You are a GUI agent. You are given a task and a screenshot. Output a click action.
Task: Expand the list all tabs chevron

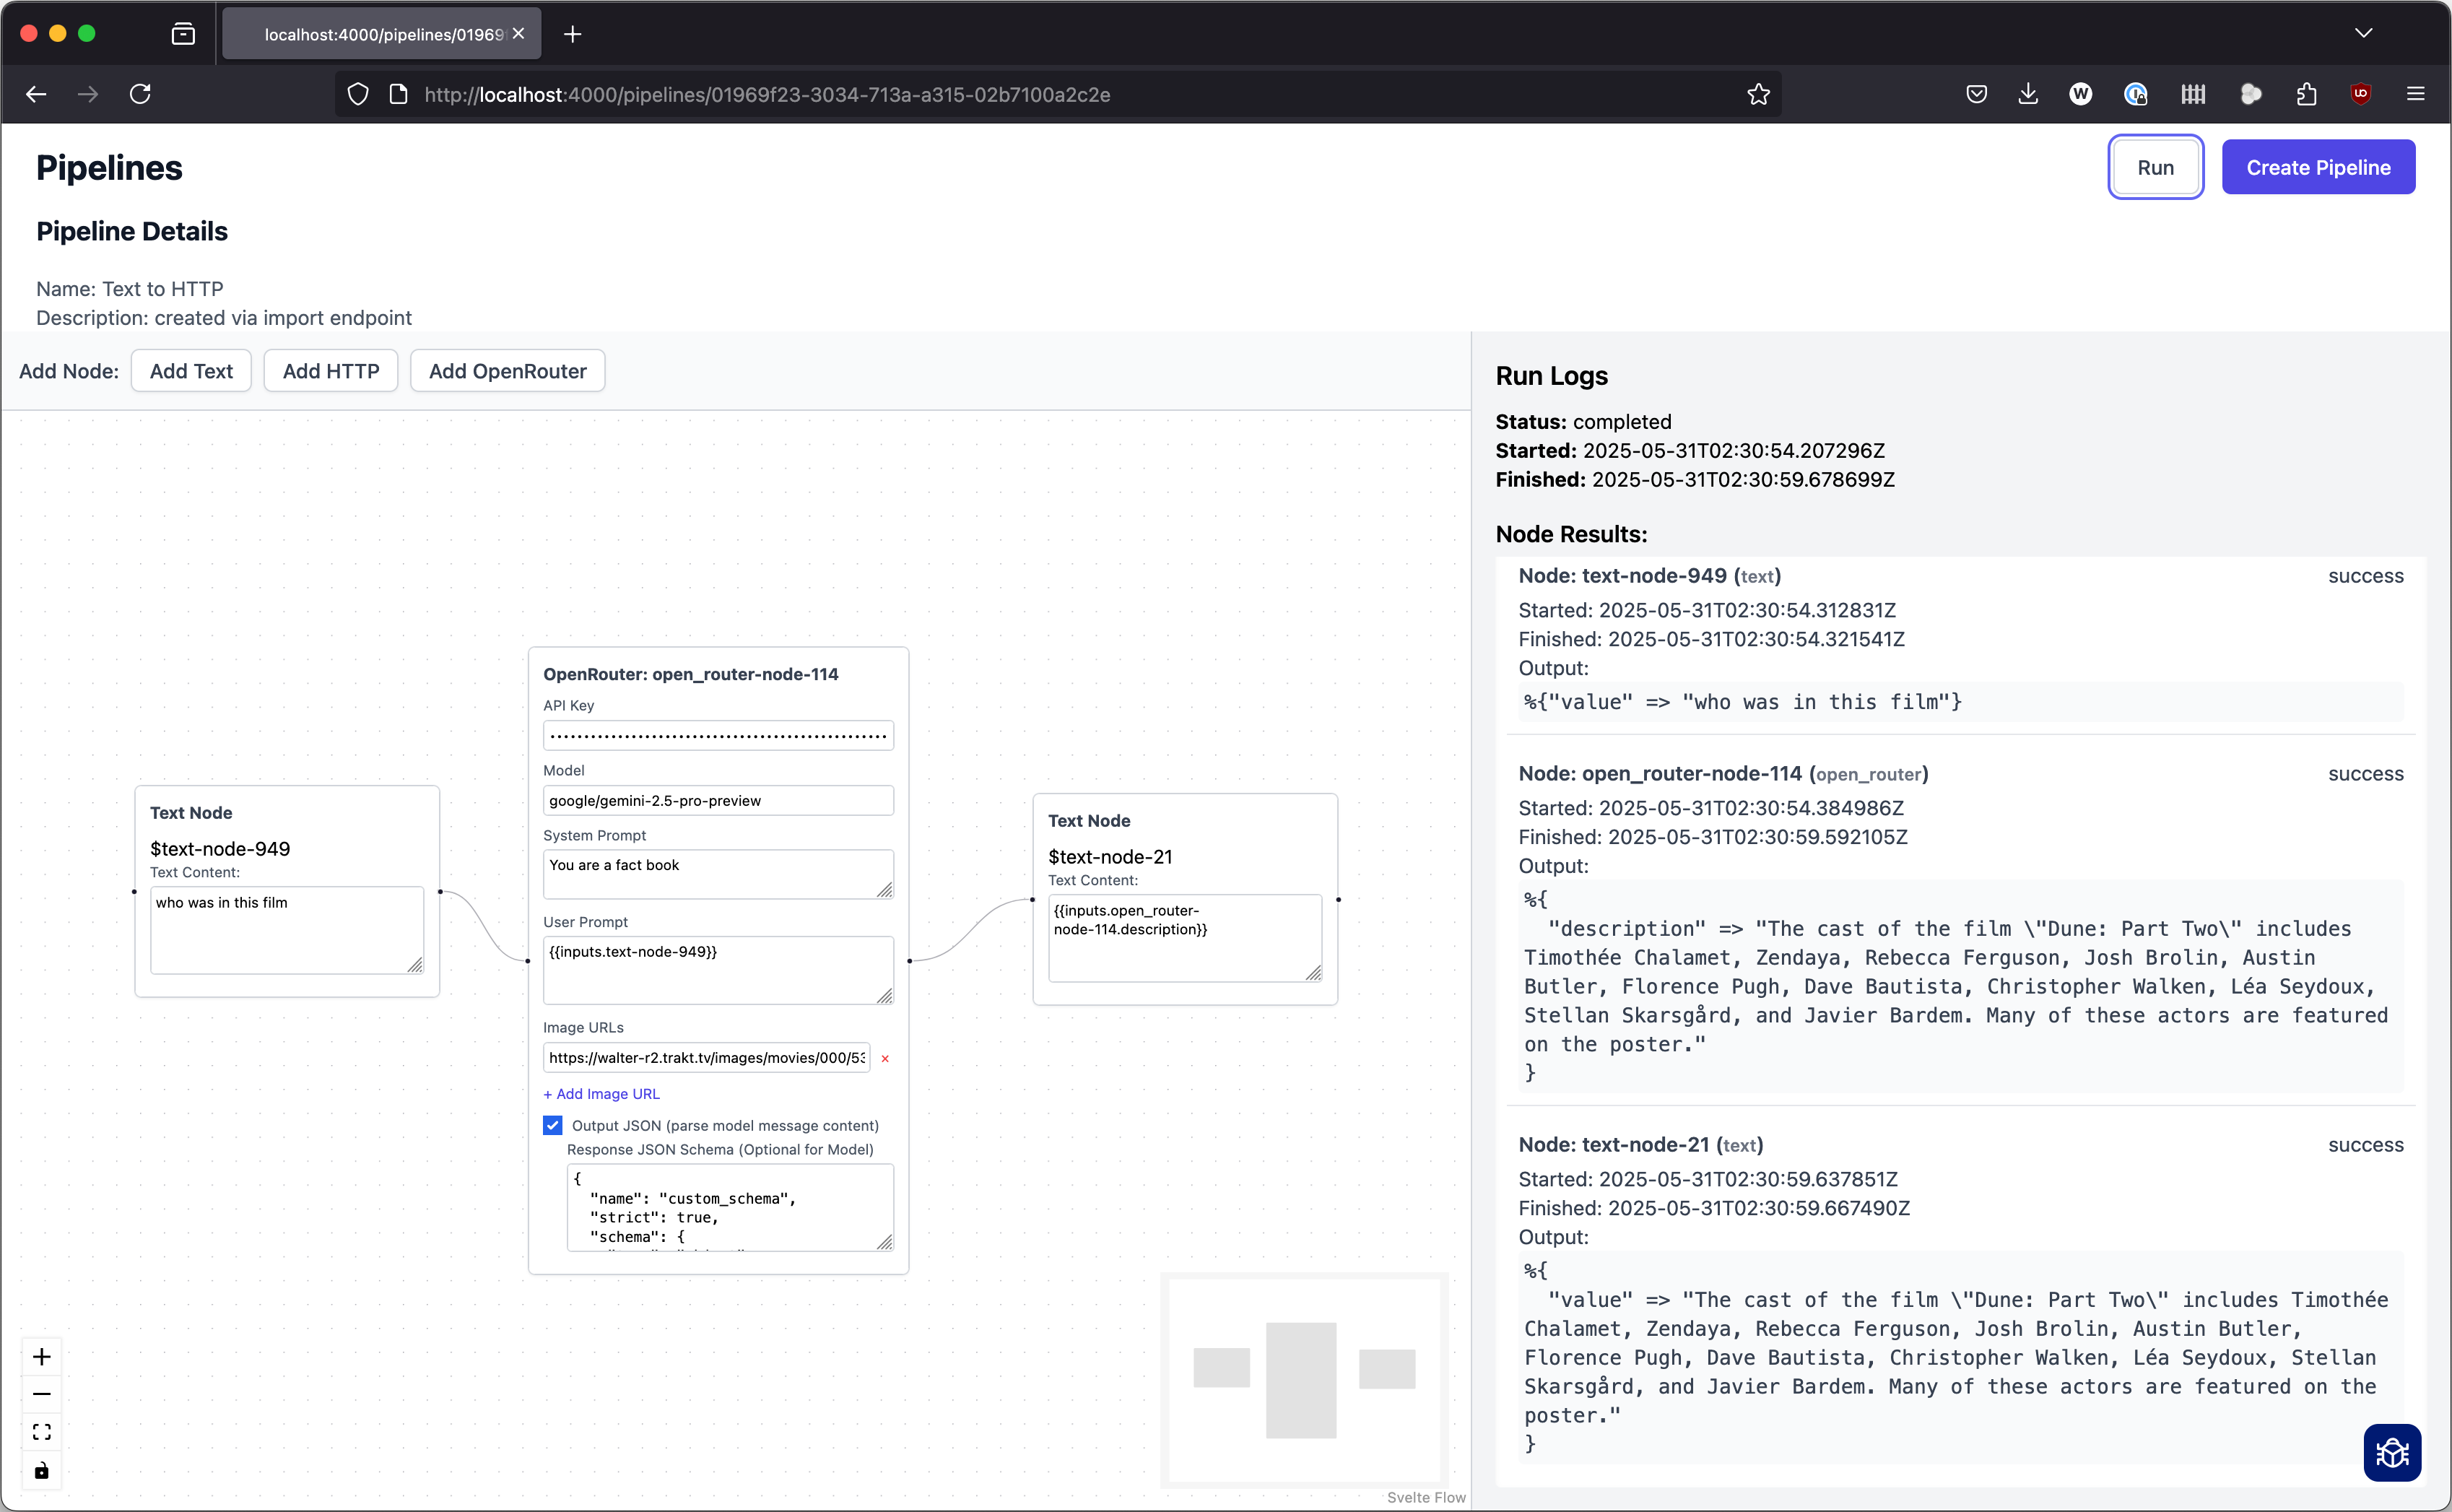pyautogui.click(x=2363, y=33)
